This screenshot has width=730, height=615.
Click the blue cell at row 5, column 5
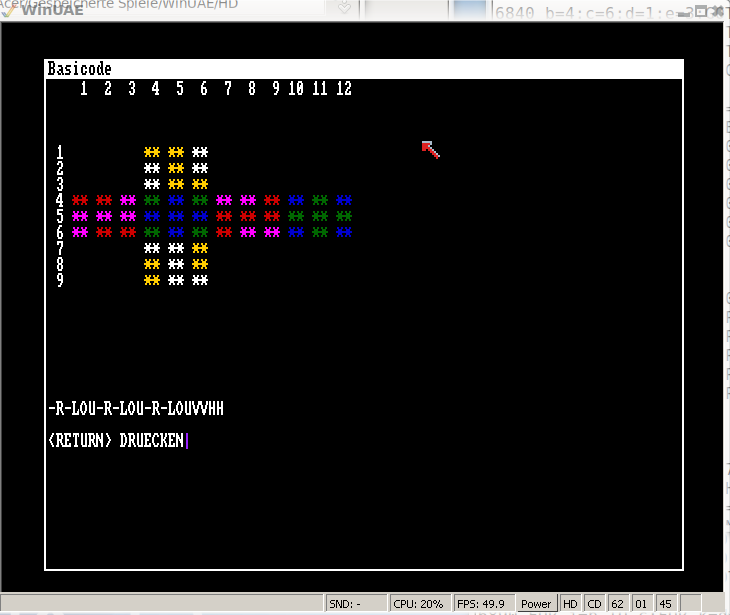point(176,217)
